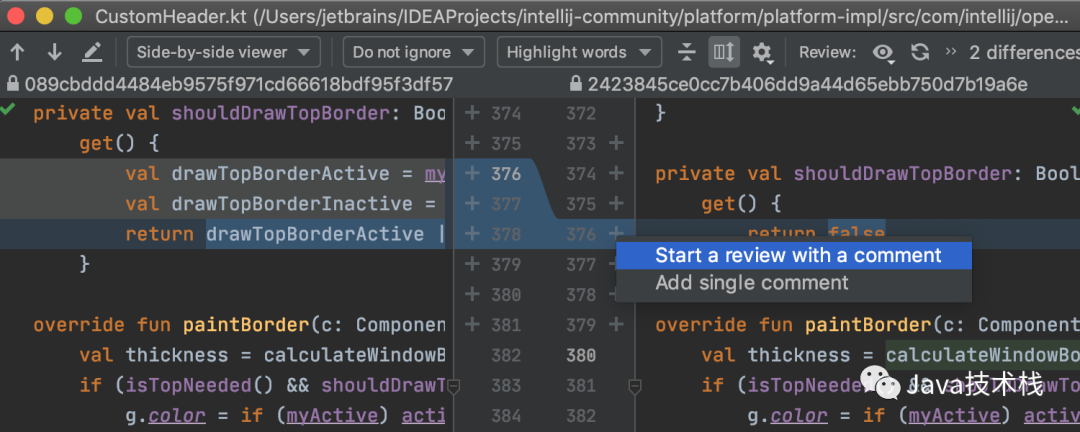Click the 2 differences counter
The width and height of the screenshot is (1080, 432).
[1024, 52]
